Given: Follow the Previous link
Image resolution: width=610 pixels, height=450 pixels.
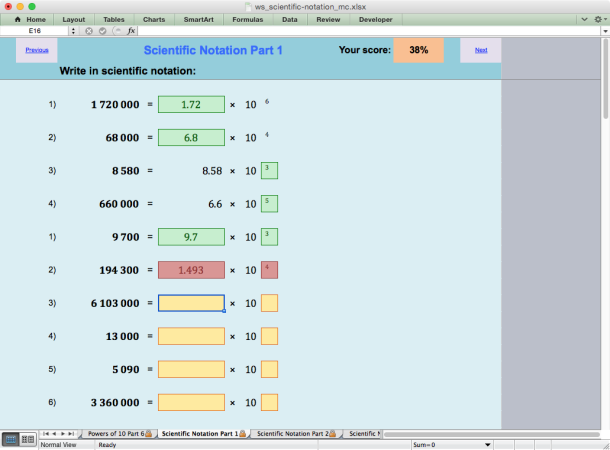Looking at the screenshot, I should 37,50.
